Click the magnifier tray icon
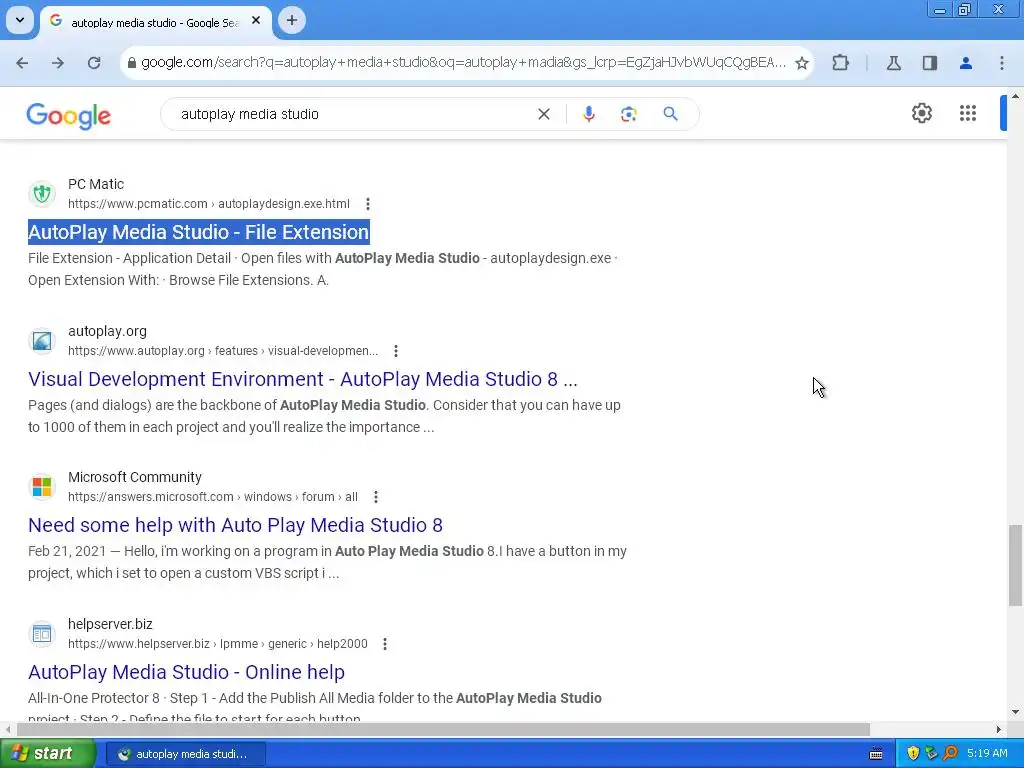 pyautogui.click(x=950, y=754)
